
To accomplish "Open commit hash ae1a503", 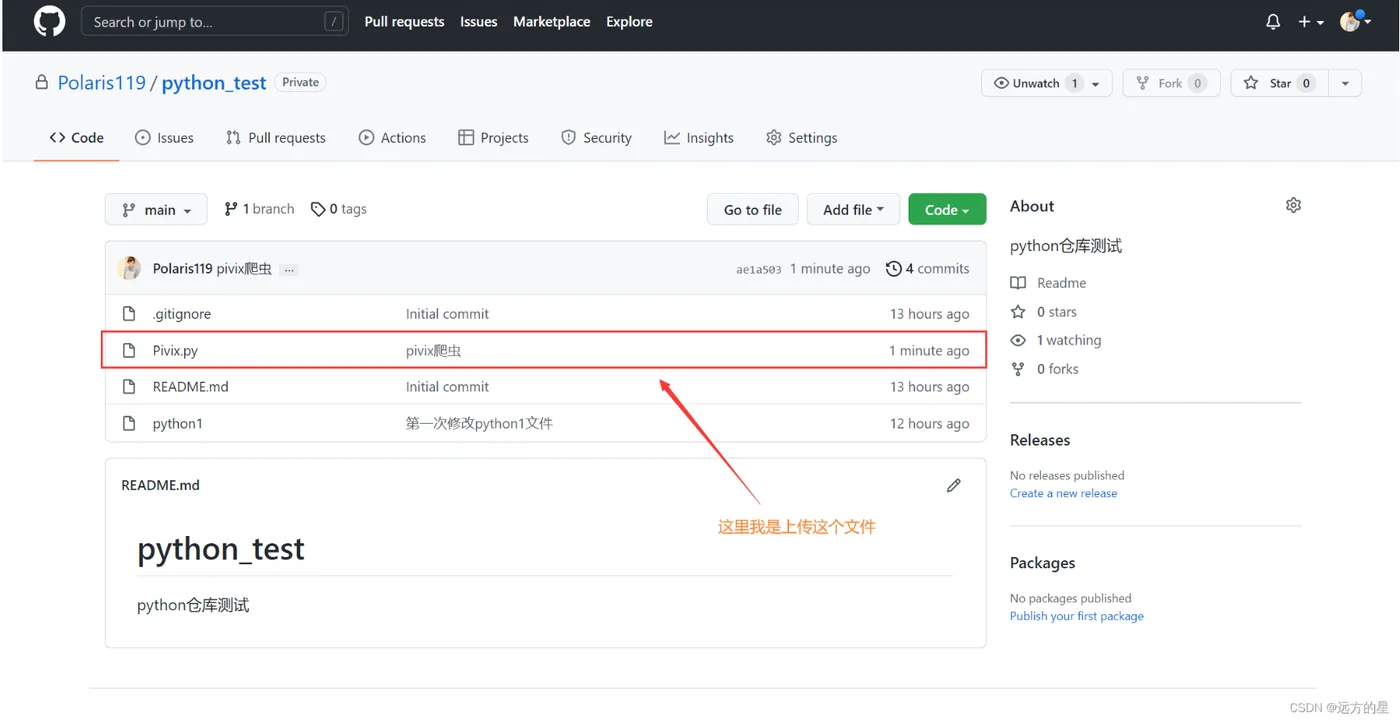I will point(758,269).
